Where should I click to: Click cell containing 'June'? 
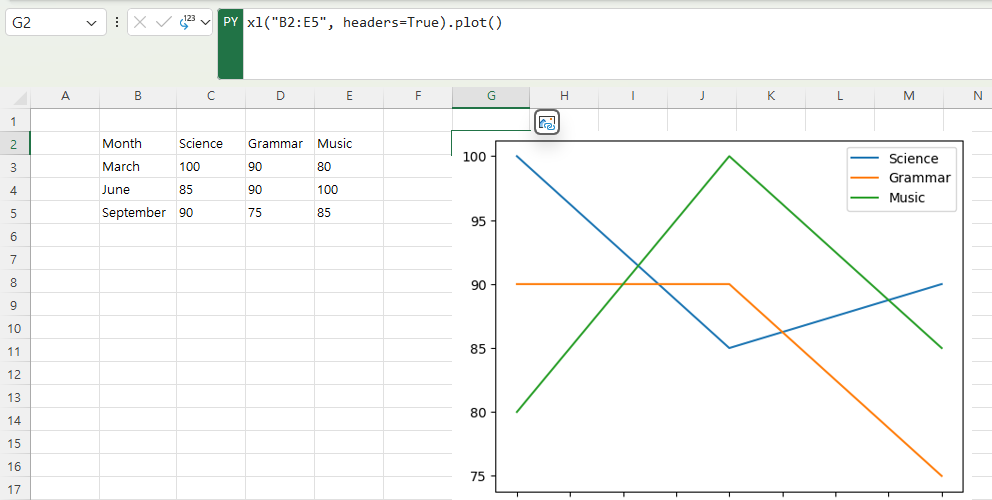[138, 190]
